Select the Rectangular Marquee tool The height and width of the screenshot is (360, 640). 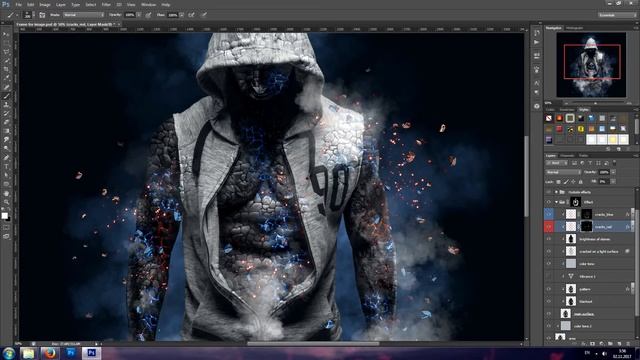(x=6, y=43)
